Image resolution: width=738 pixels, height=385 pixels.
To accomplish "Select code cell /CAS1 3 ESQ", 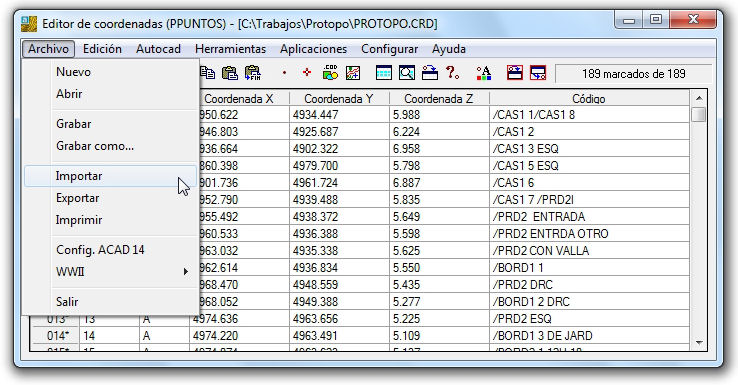I will (589, 149).
